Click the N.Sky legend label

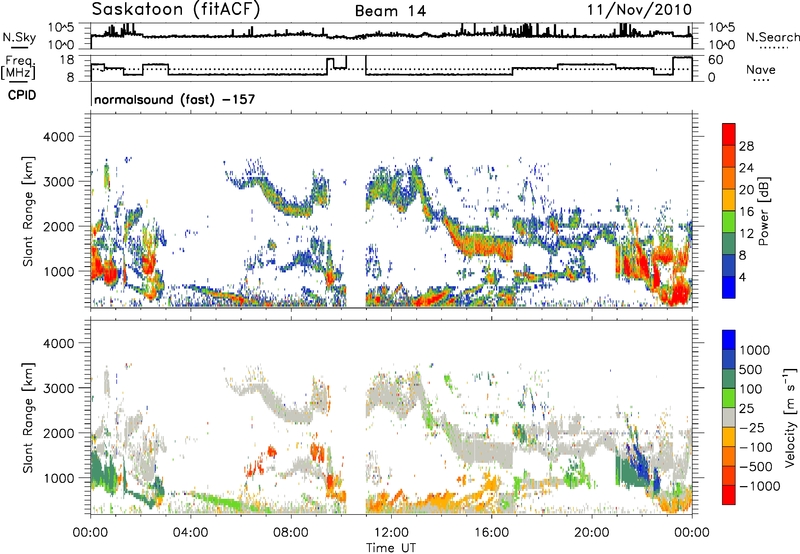19,38
